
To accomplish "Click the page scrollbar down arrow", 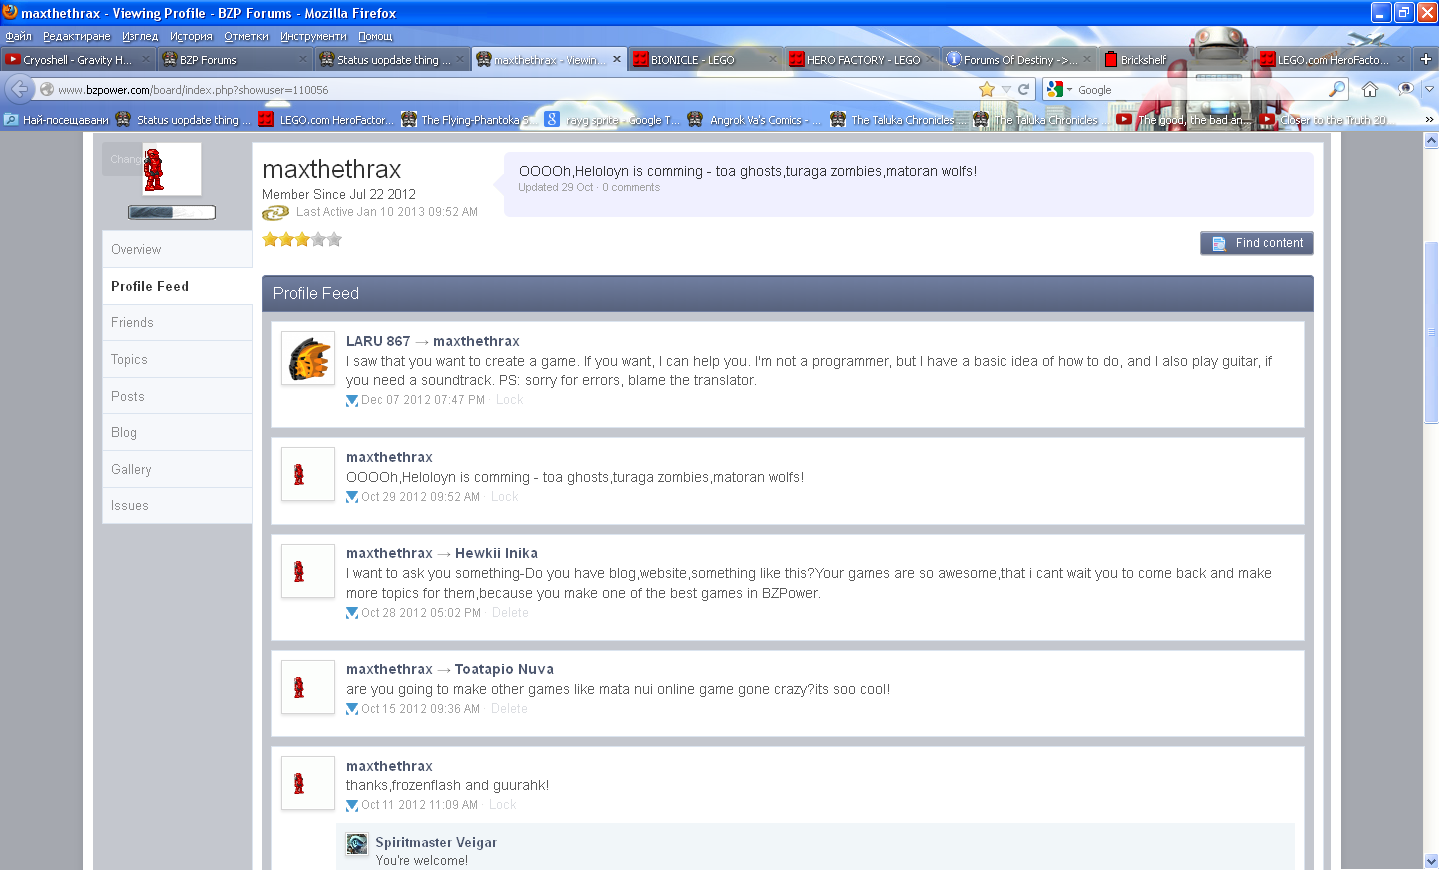I will [x=1431, y=861].
